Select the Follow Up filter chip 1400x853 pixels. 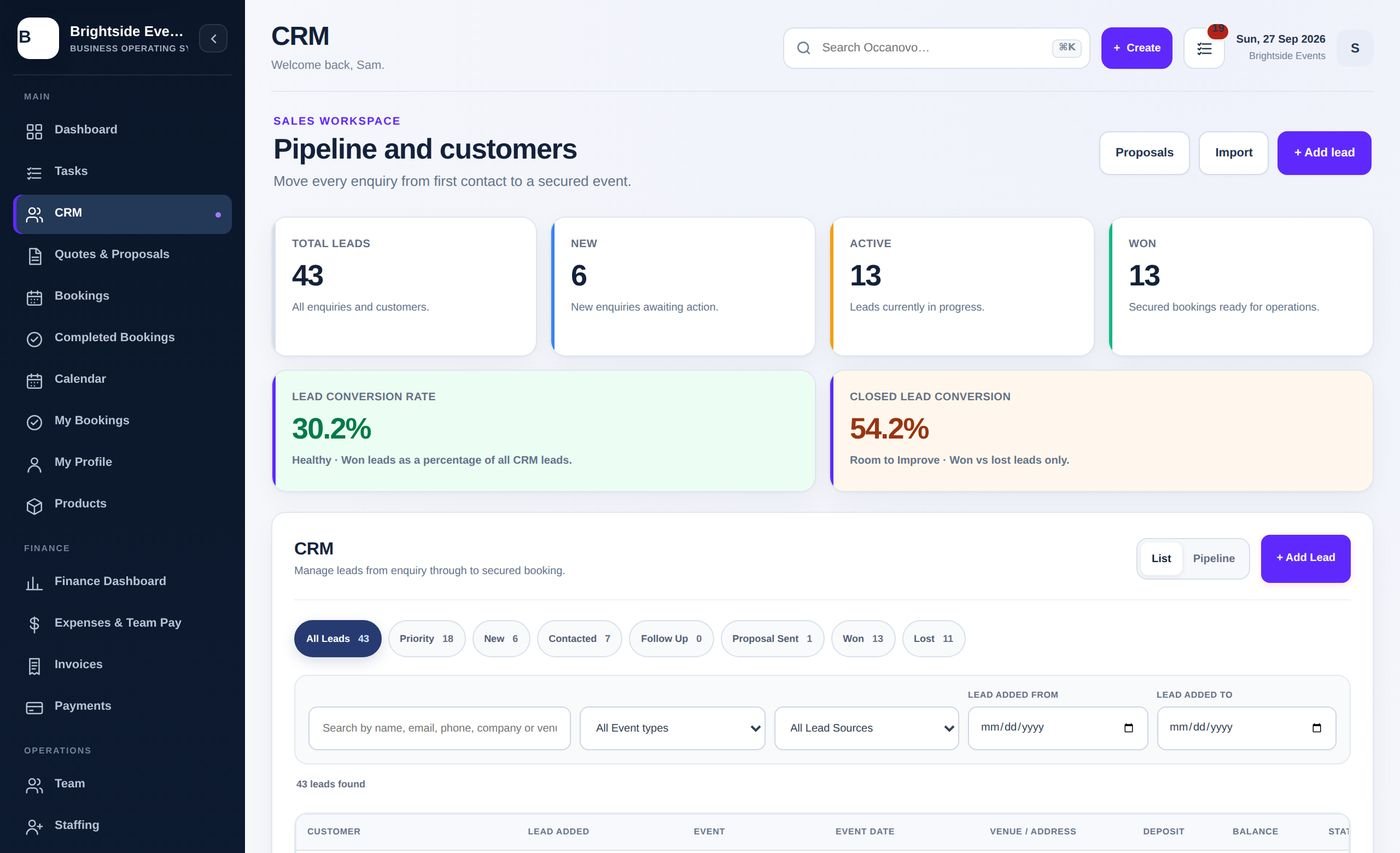tap(671, 639)
